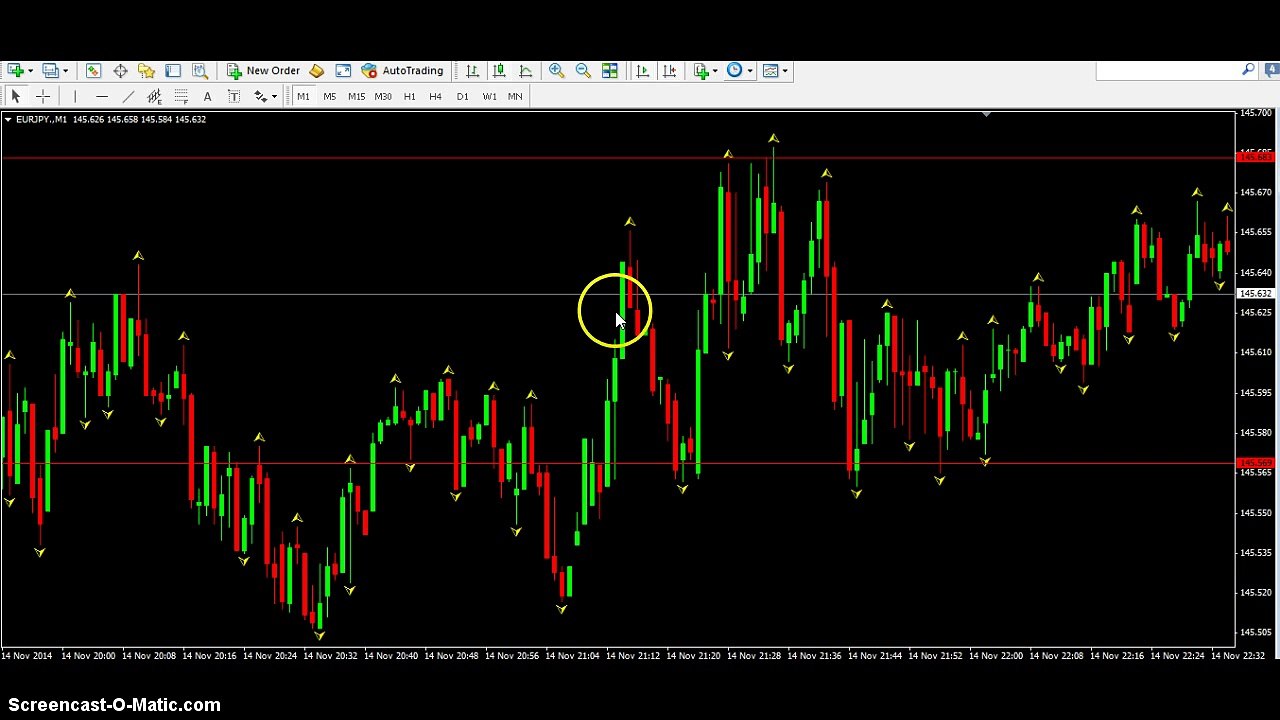Open the Profiles dropdown arrow
The image size is (1280, 720).
65,71
